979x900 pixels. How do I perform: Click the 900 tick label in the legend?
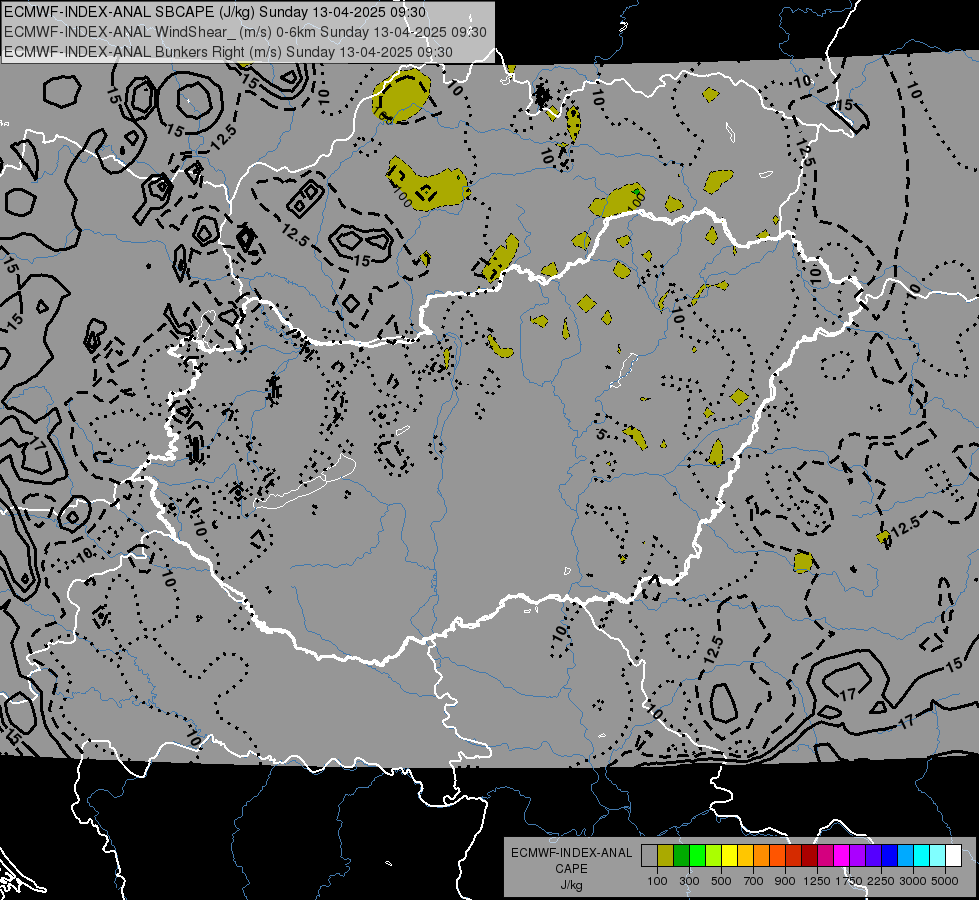click(785, 881)
